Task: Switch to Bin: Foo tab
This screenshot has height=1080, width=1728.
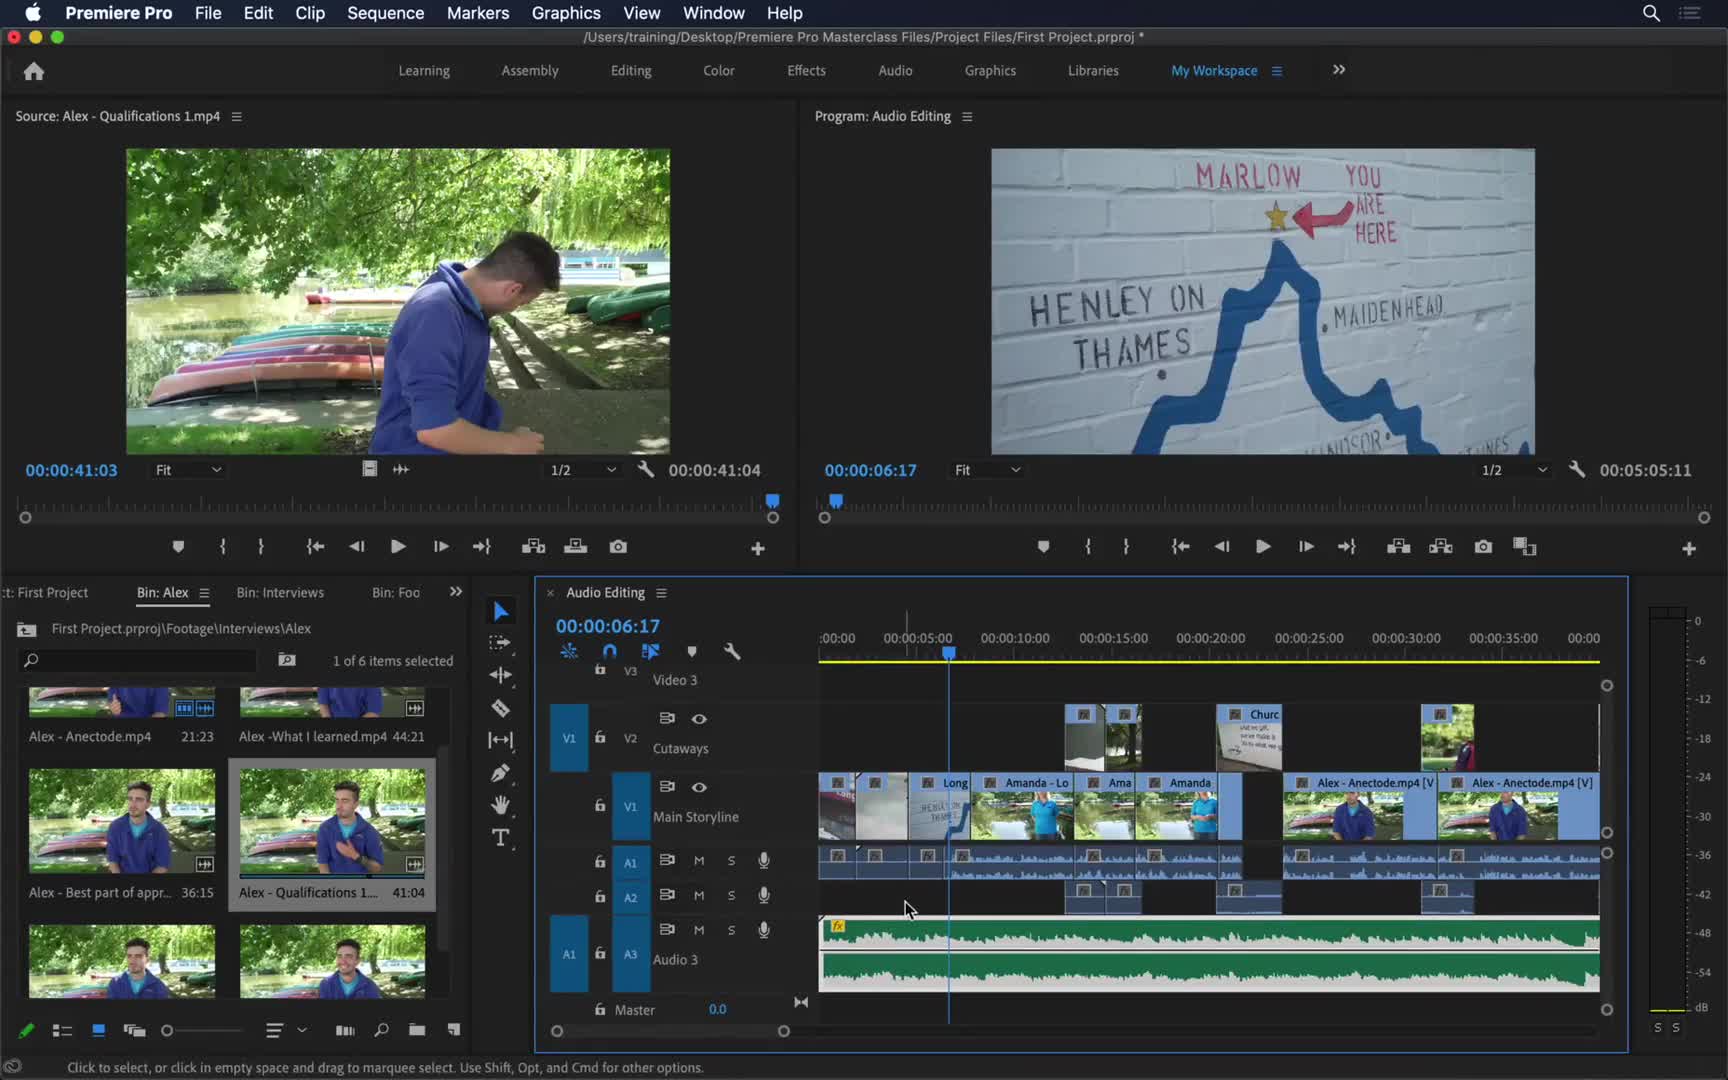Action: pos(396,593)
